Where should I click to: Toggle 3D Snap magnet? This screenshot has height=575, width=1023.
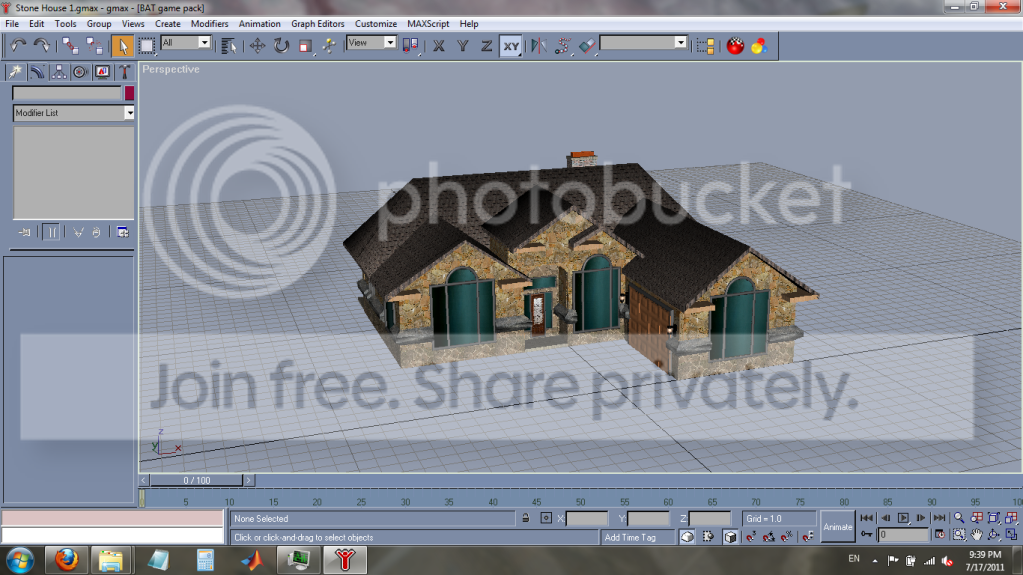click(751, 536)
